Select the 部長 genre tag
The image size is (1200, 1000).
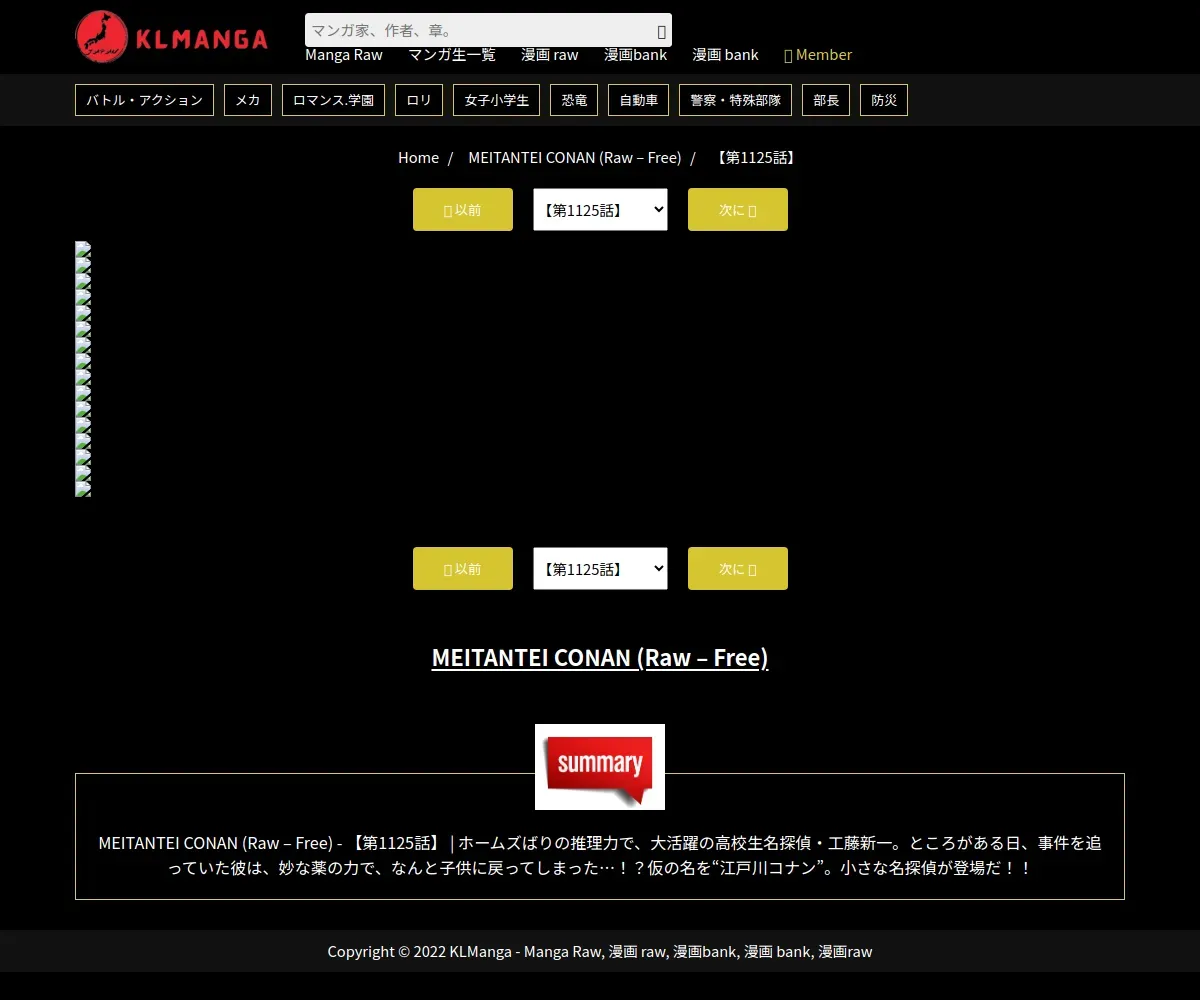tap(826, 100)
